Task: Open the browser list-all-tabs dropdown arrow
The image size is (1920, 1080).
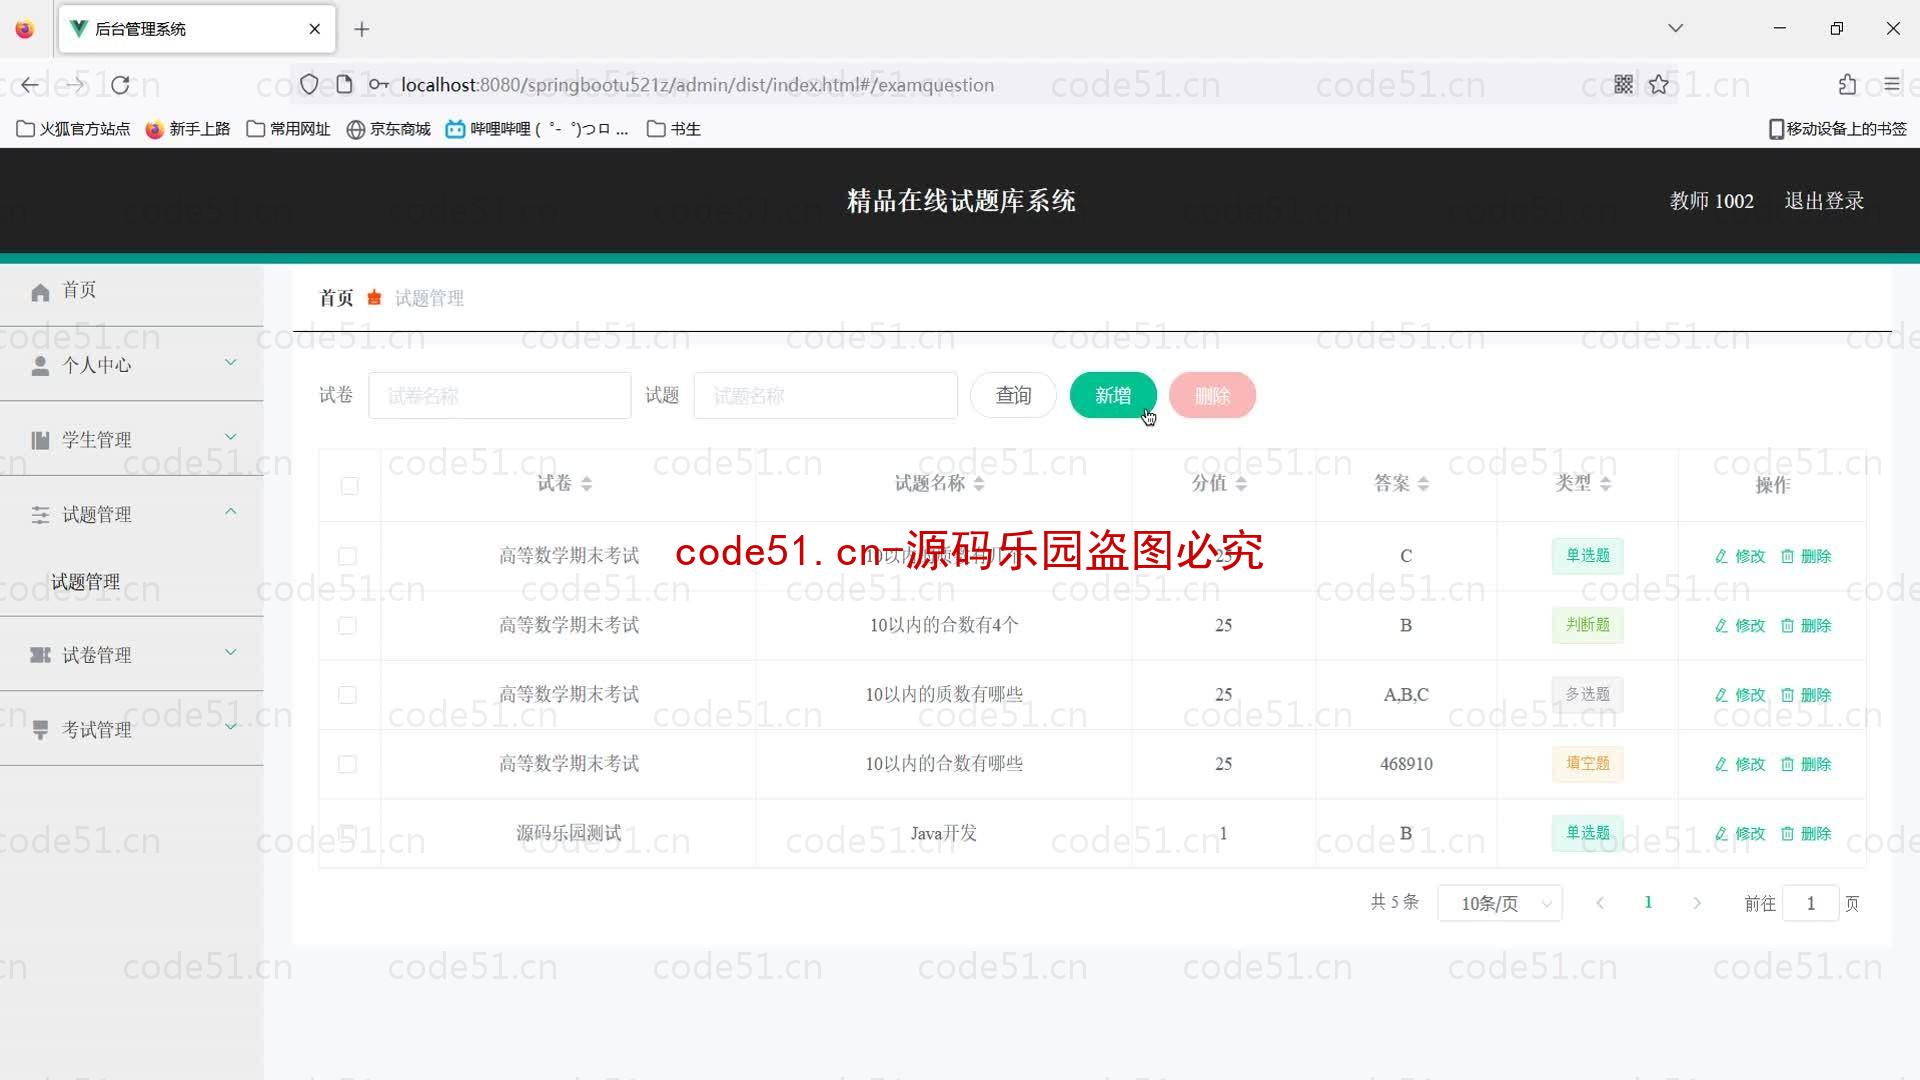Action: pyautogui.click(x=1675, y=28)
